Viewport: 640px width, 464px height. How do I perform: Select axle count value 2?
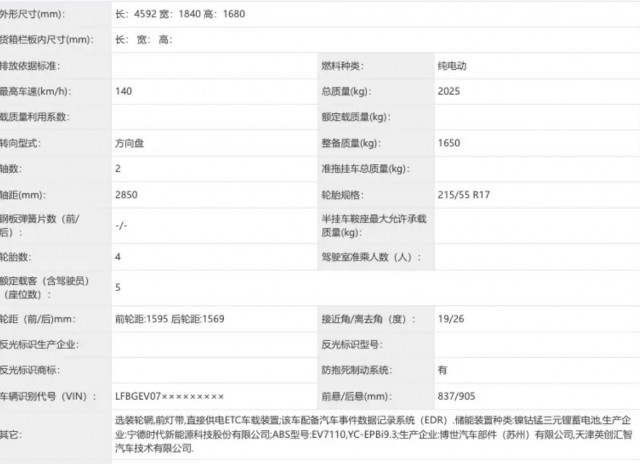118,169
